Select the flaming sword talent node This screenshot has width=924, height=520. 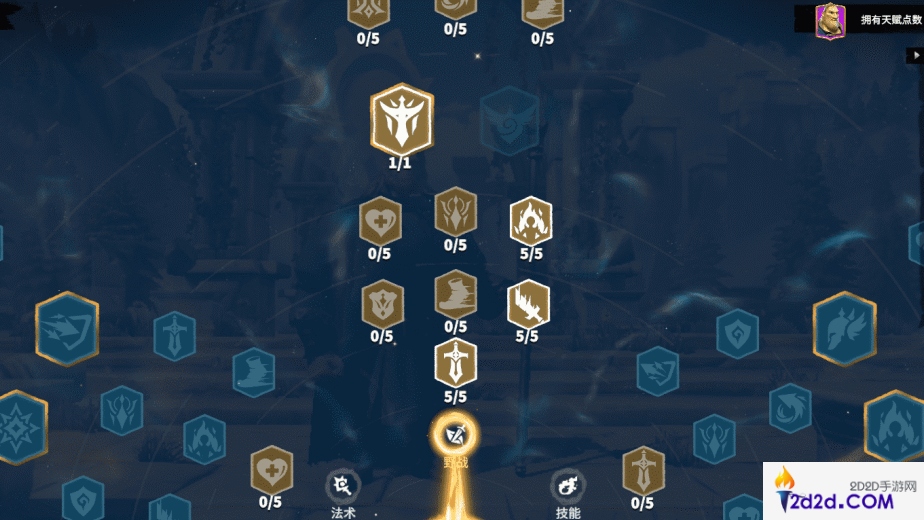(529, 304)
